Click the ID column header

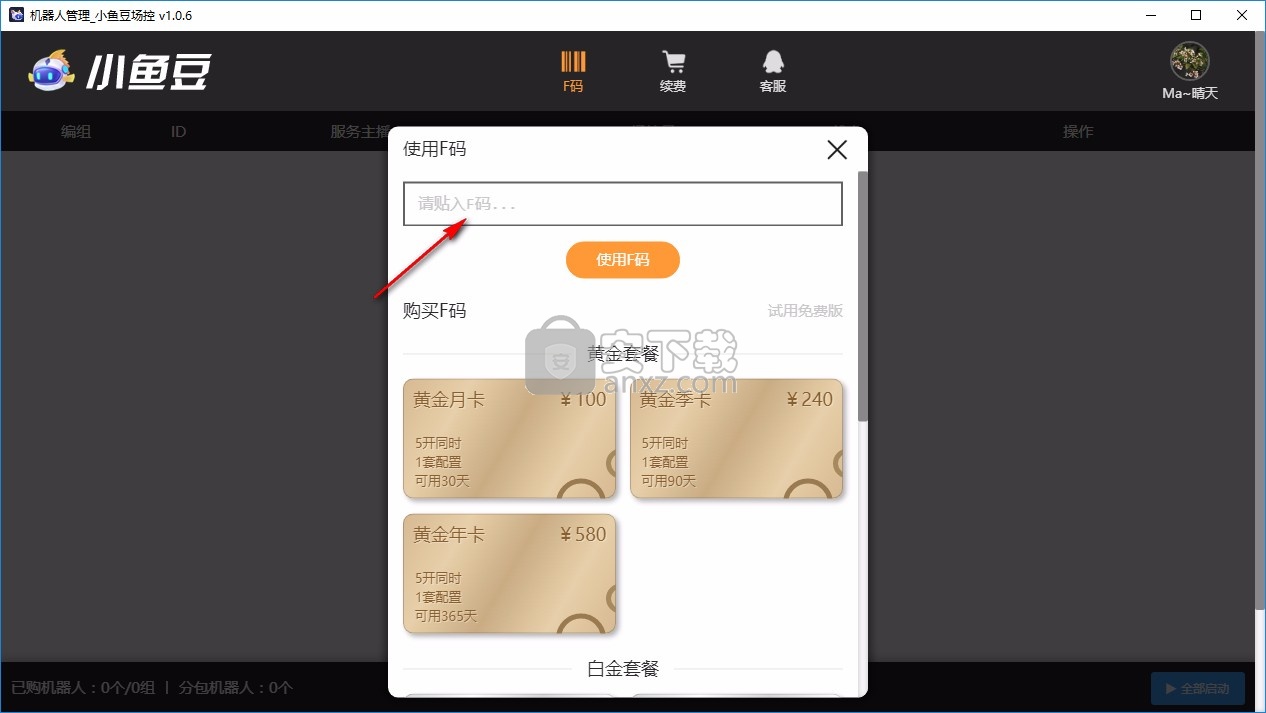pos(178,131)
